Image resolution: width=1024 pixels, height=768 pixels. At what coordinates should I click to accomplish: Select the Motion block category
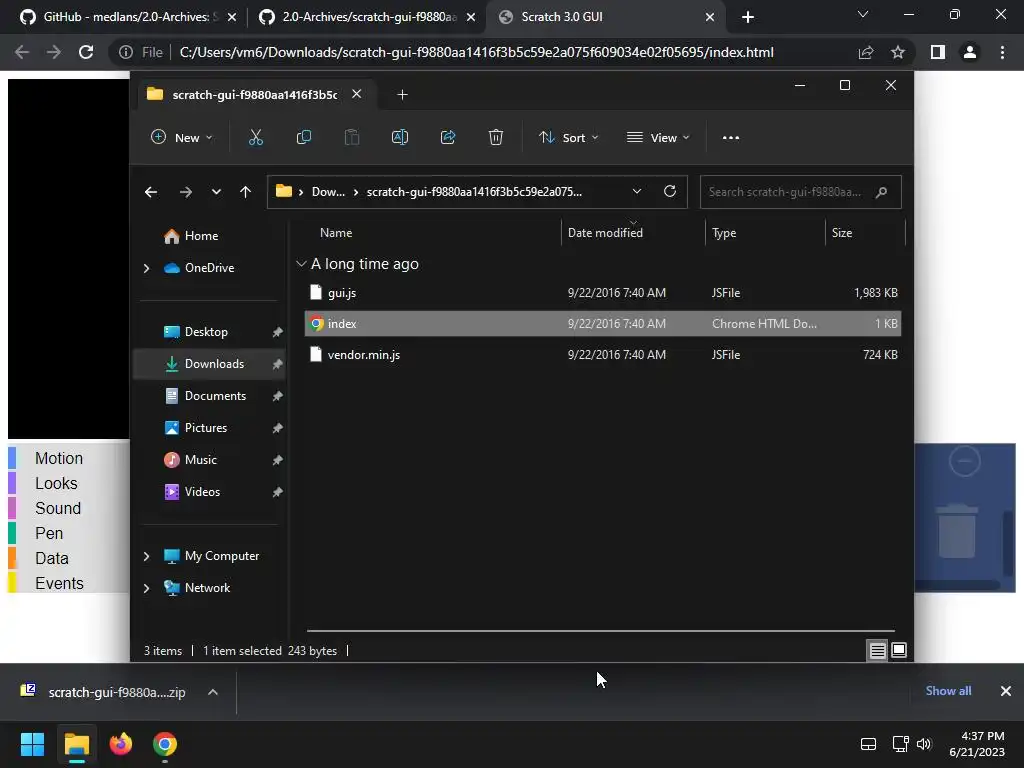point(59,458)
